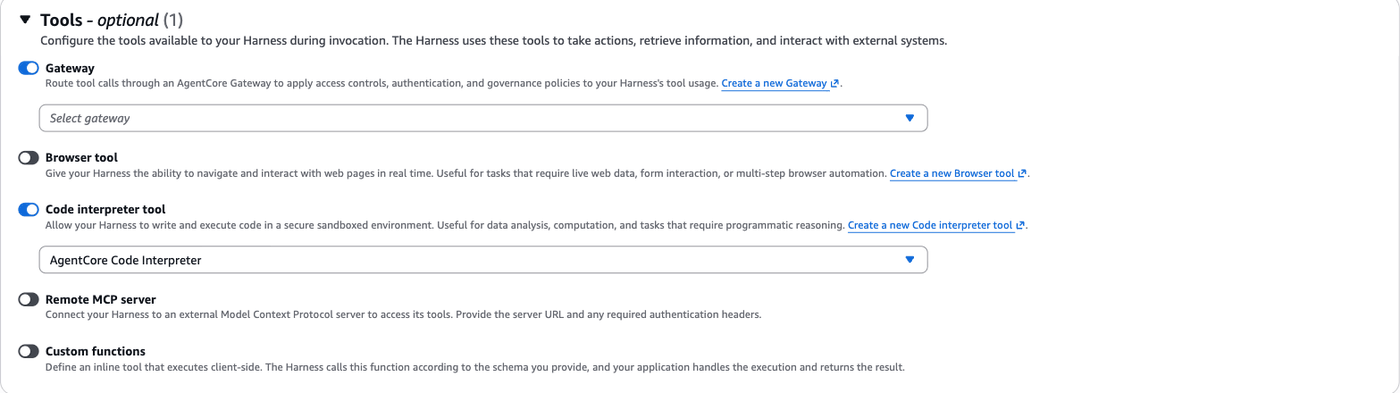Click the Gateway label text

point(70,68)
